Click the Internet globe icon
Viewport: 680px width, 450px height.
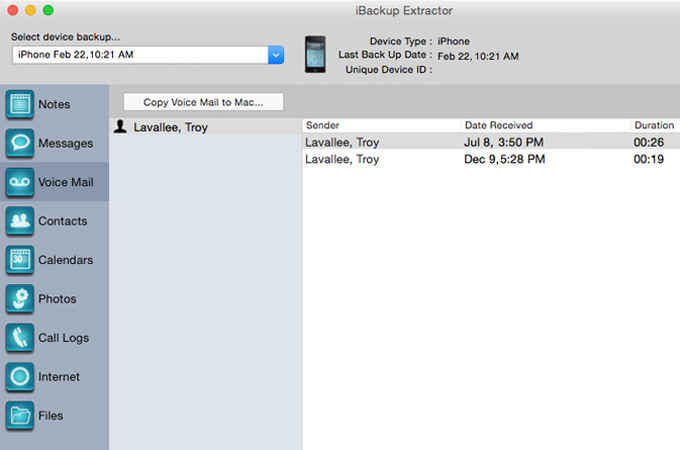tap(20, 377)
